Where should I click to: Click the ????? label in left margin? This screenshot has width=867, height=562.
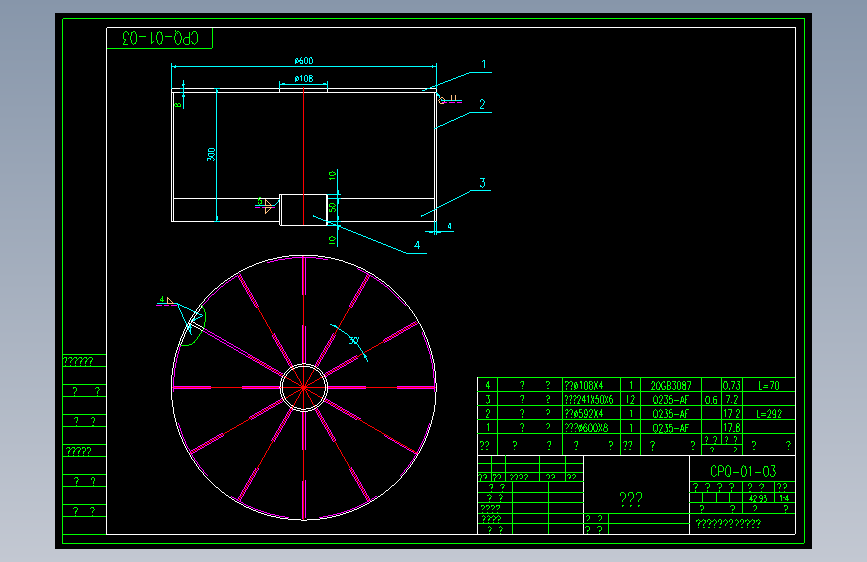[x=79, y=451]
